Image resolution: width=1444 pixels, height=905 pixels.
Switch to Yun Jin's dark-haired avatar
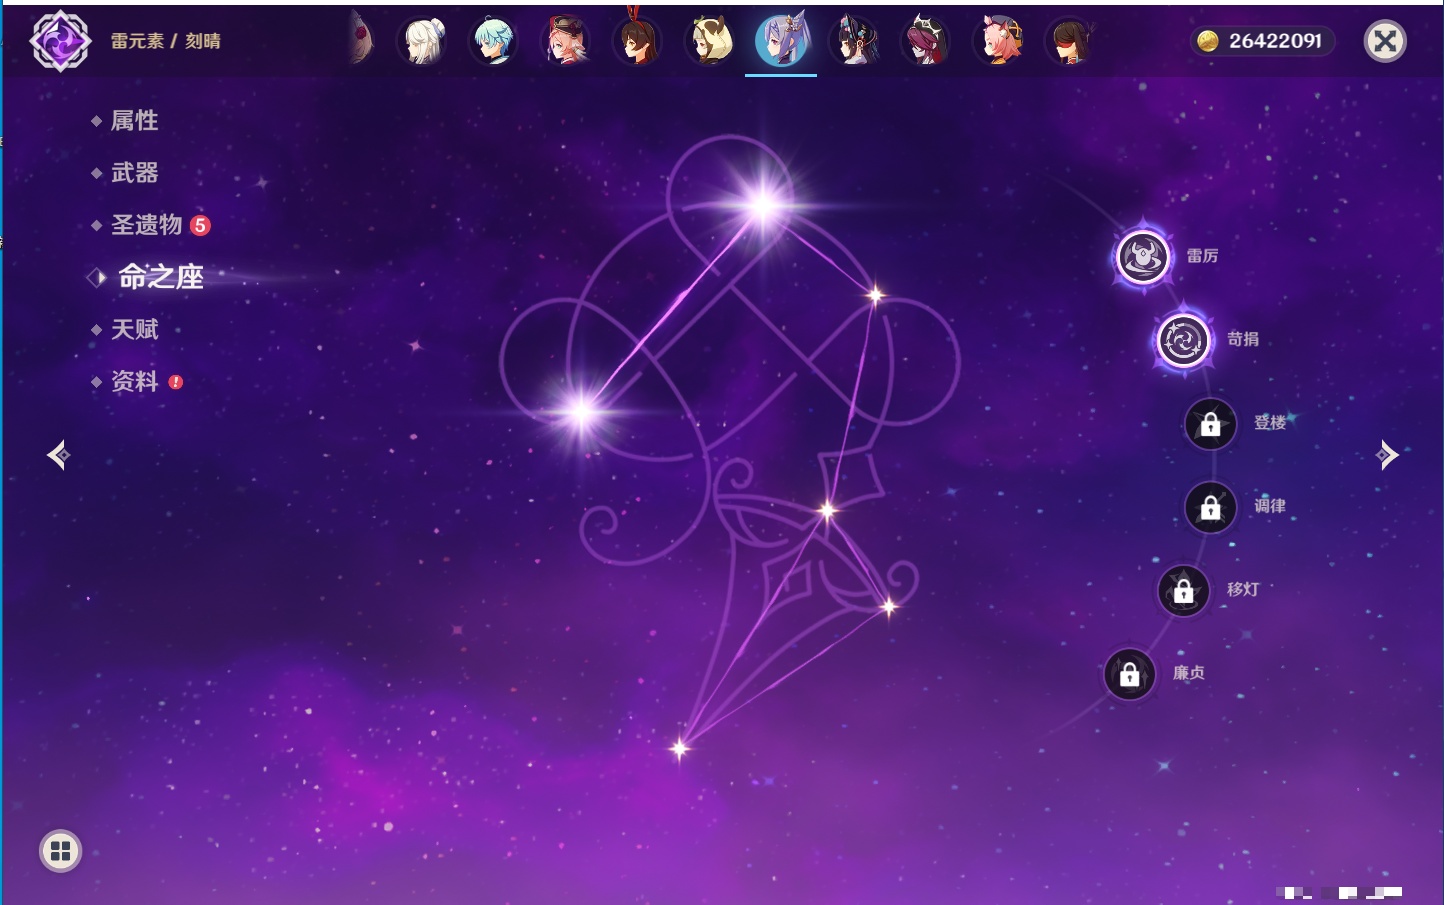tap(854, 41)
